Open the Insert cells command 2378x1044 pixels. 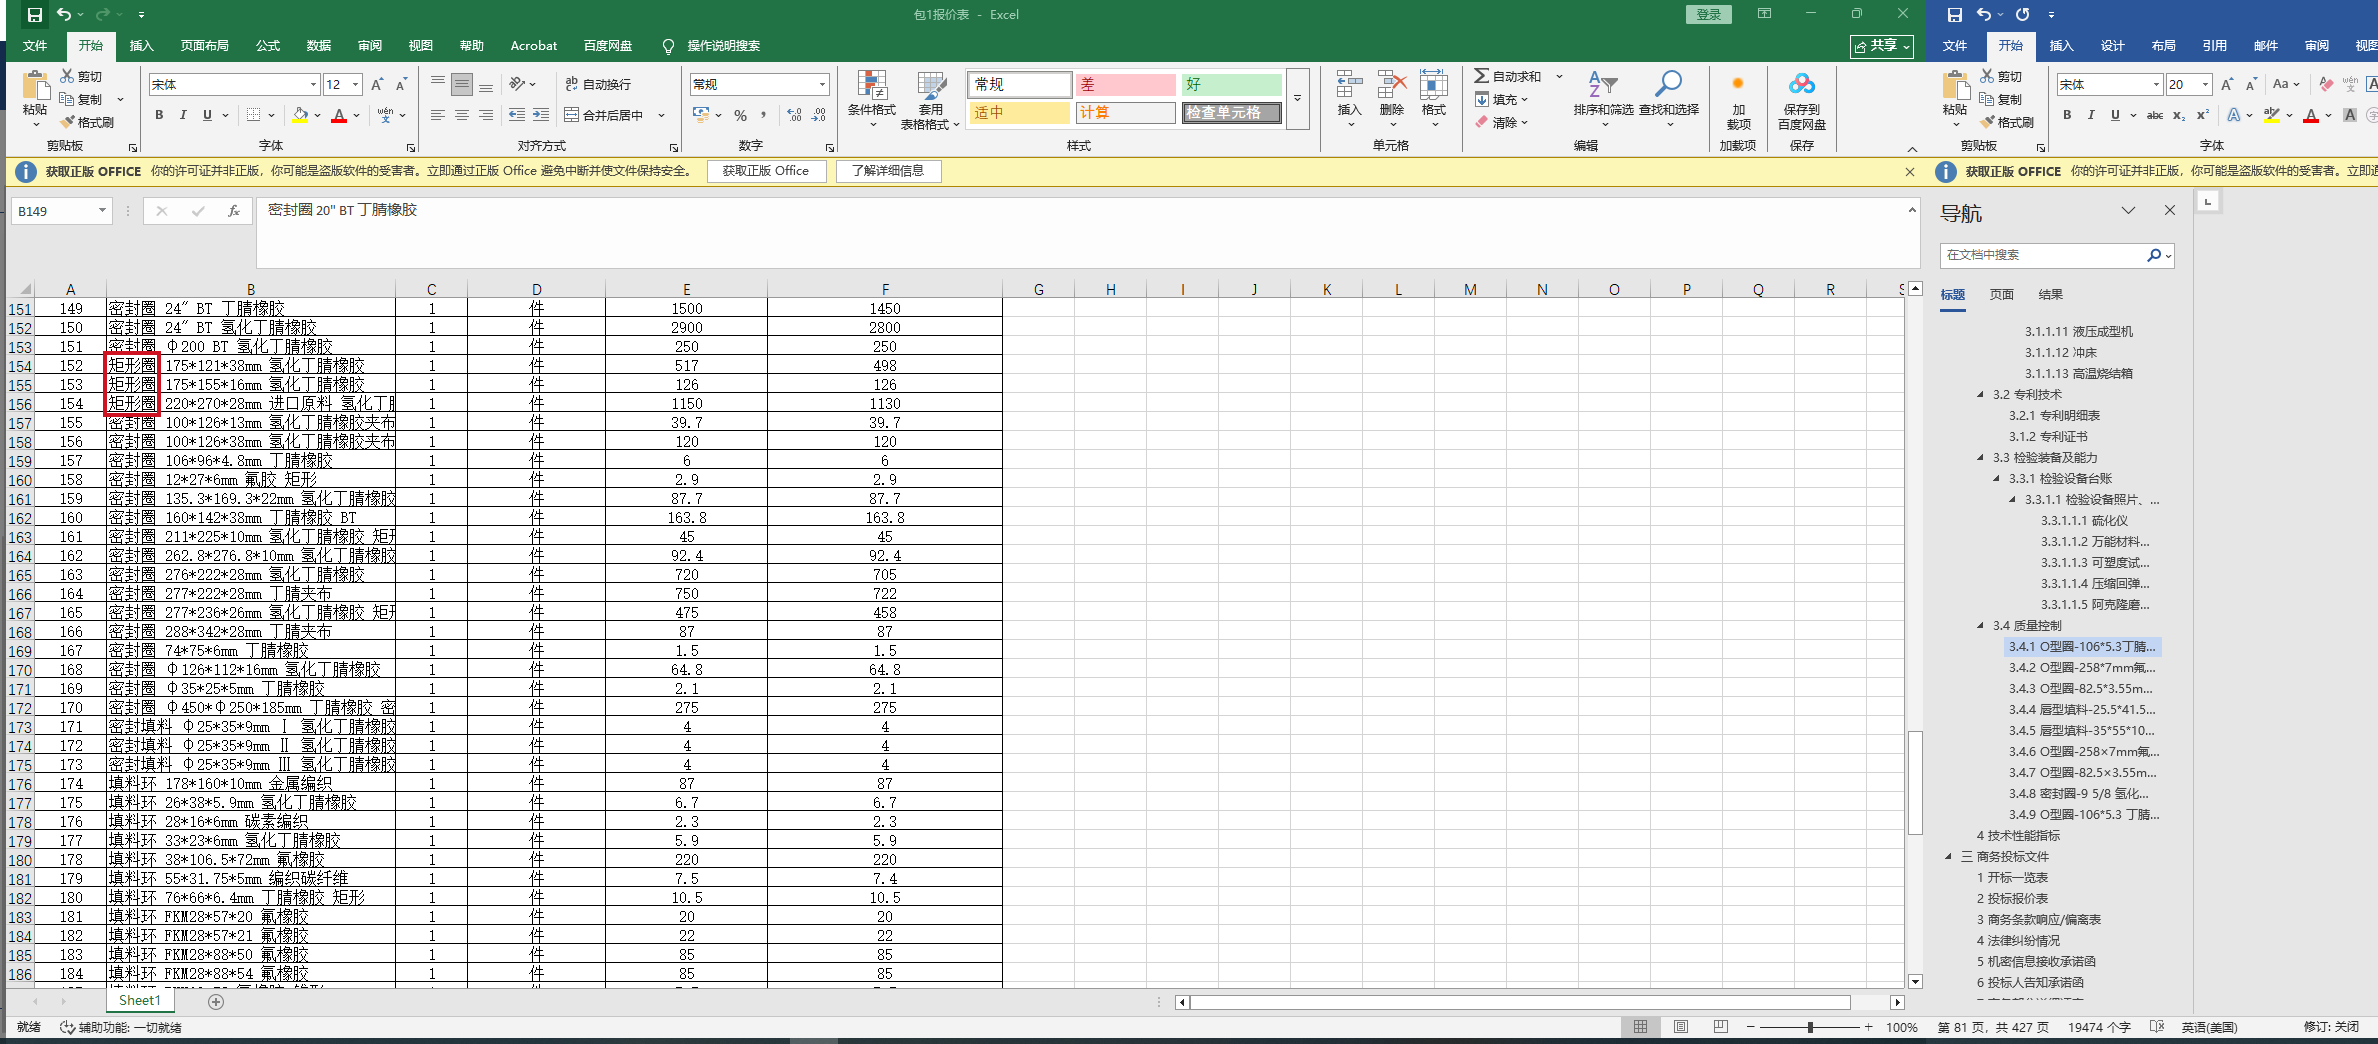coord(1349,98)
